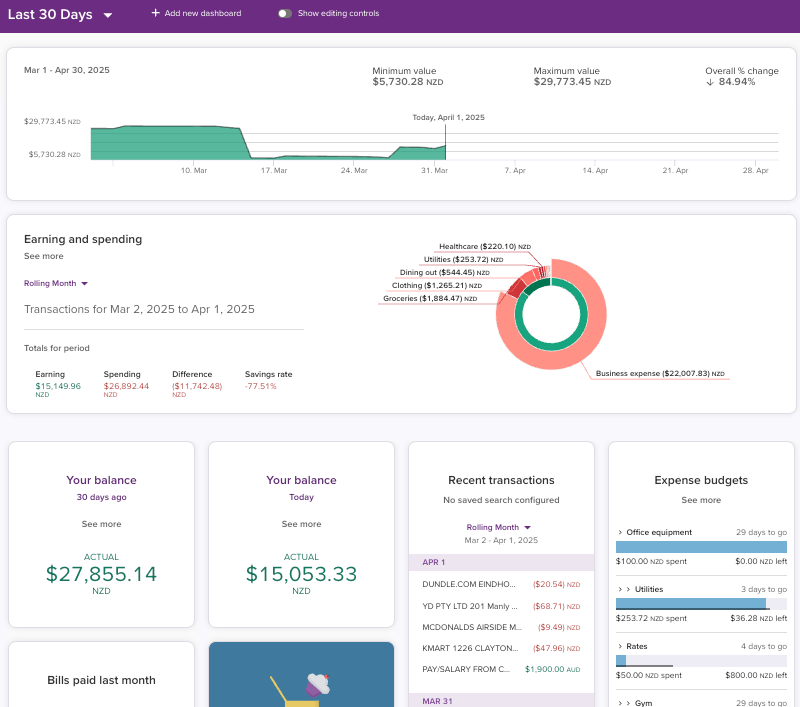This screenshot has width=800, height=707.
Task: Open Rolling Month dropdown in Earning and spending
Action: [57, 283]
